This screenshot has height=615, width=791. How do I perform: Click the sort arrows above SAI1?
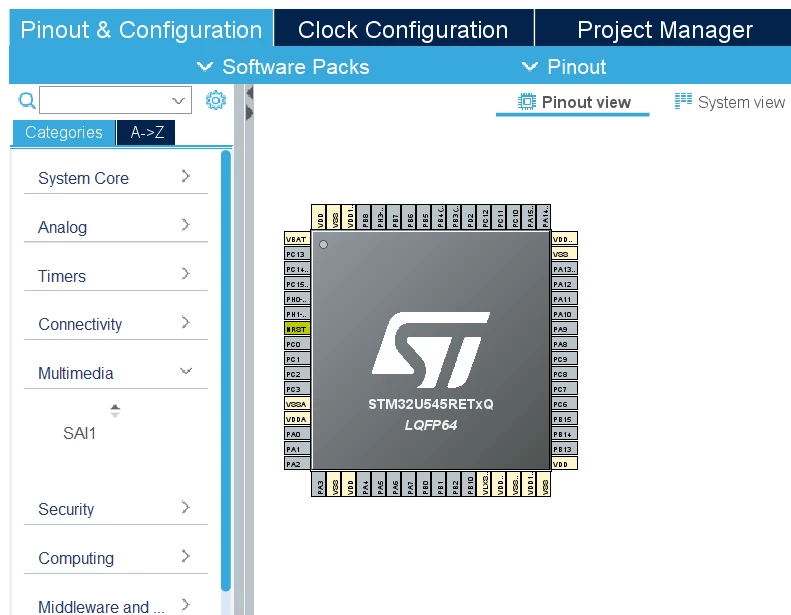115,411
